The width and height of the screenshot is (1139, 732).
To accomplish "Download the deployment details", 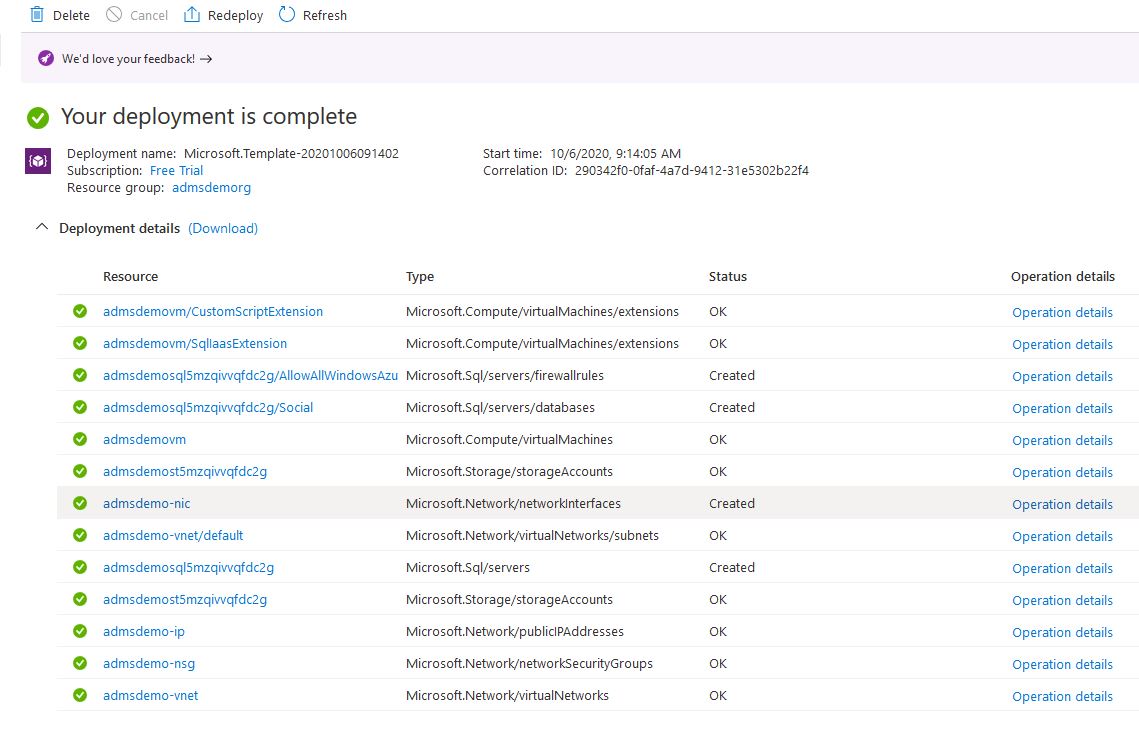I will [x=223, y=228].
